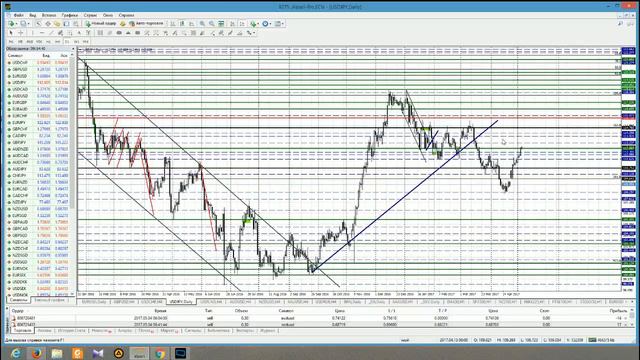Tile chart windows with the toolbar icon
The width and height of the screenshot is (640, 360).
pos(221,24)
